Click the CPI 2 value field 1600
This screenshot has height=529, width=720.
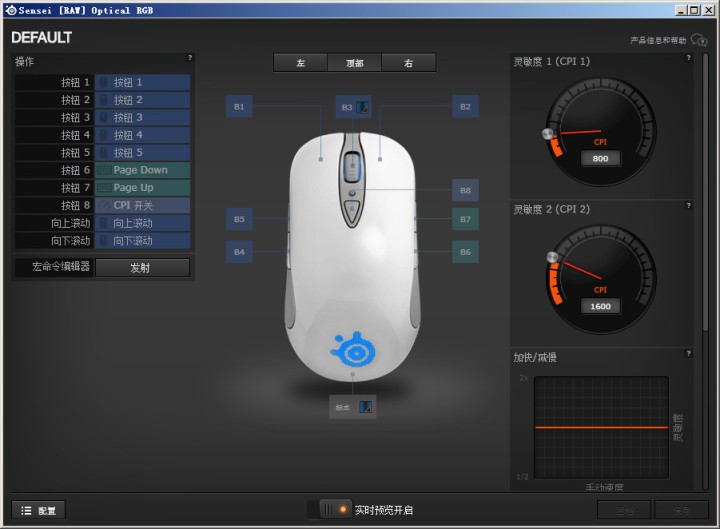[600, 306]
